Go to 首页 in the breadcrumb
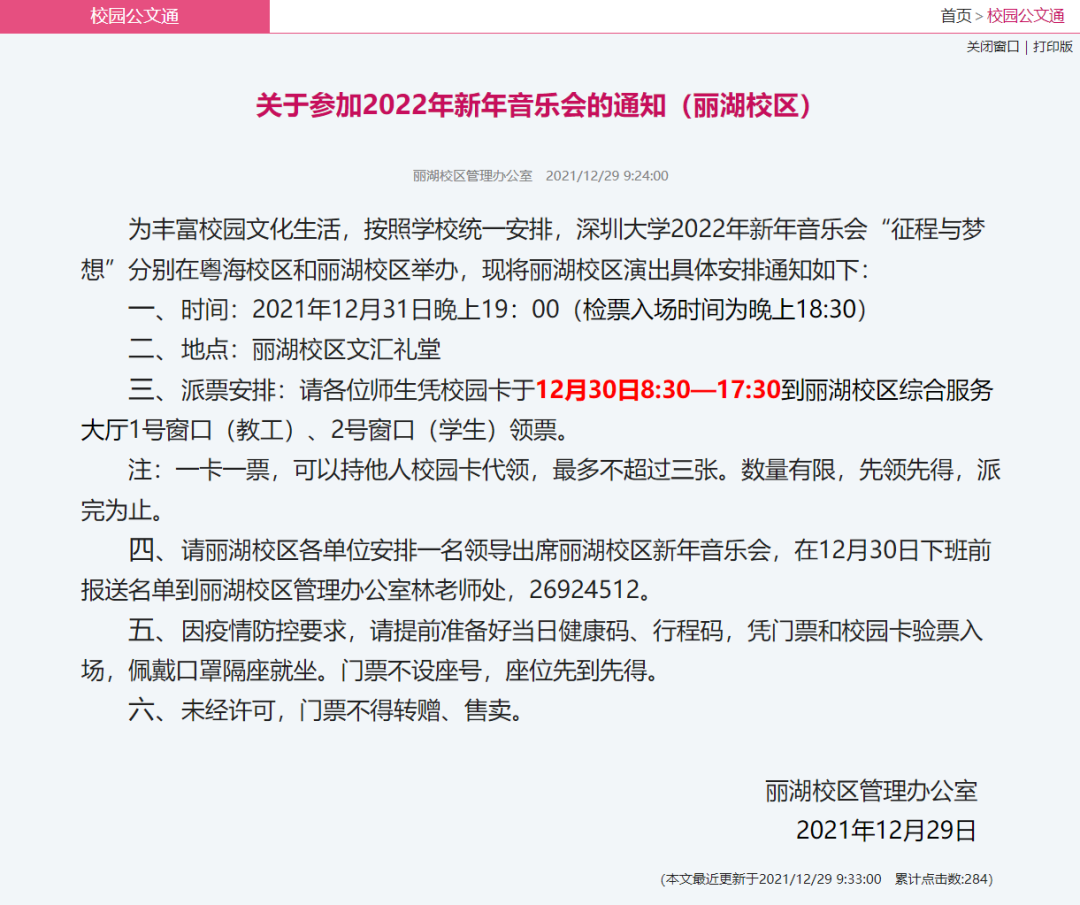Image resolution: width=1080 pixels, height=905 pixels. pyautogui.click(x=956, y=15)
